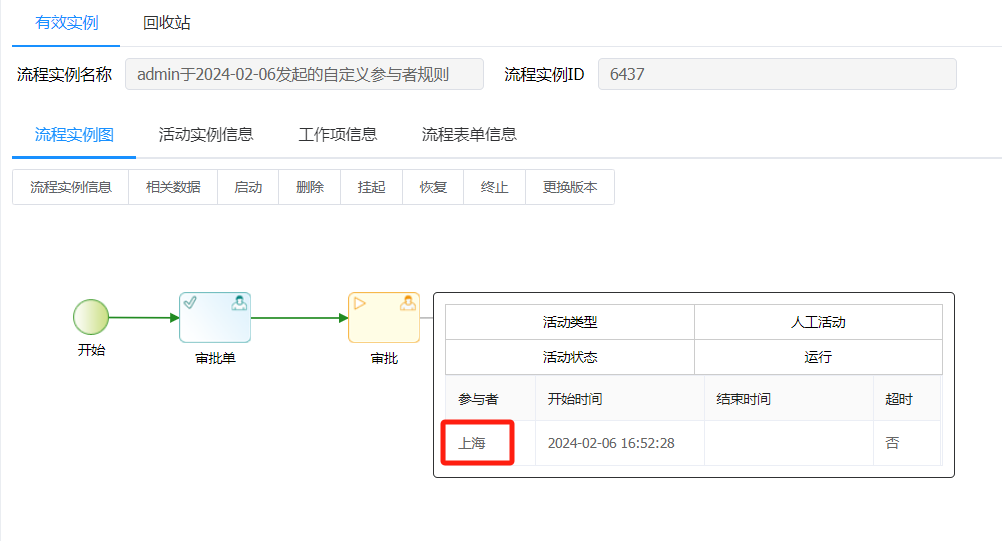Click the checkmark icon on 审批单 node
The image size is (1002, 541).
coord(190,302)
